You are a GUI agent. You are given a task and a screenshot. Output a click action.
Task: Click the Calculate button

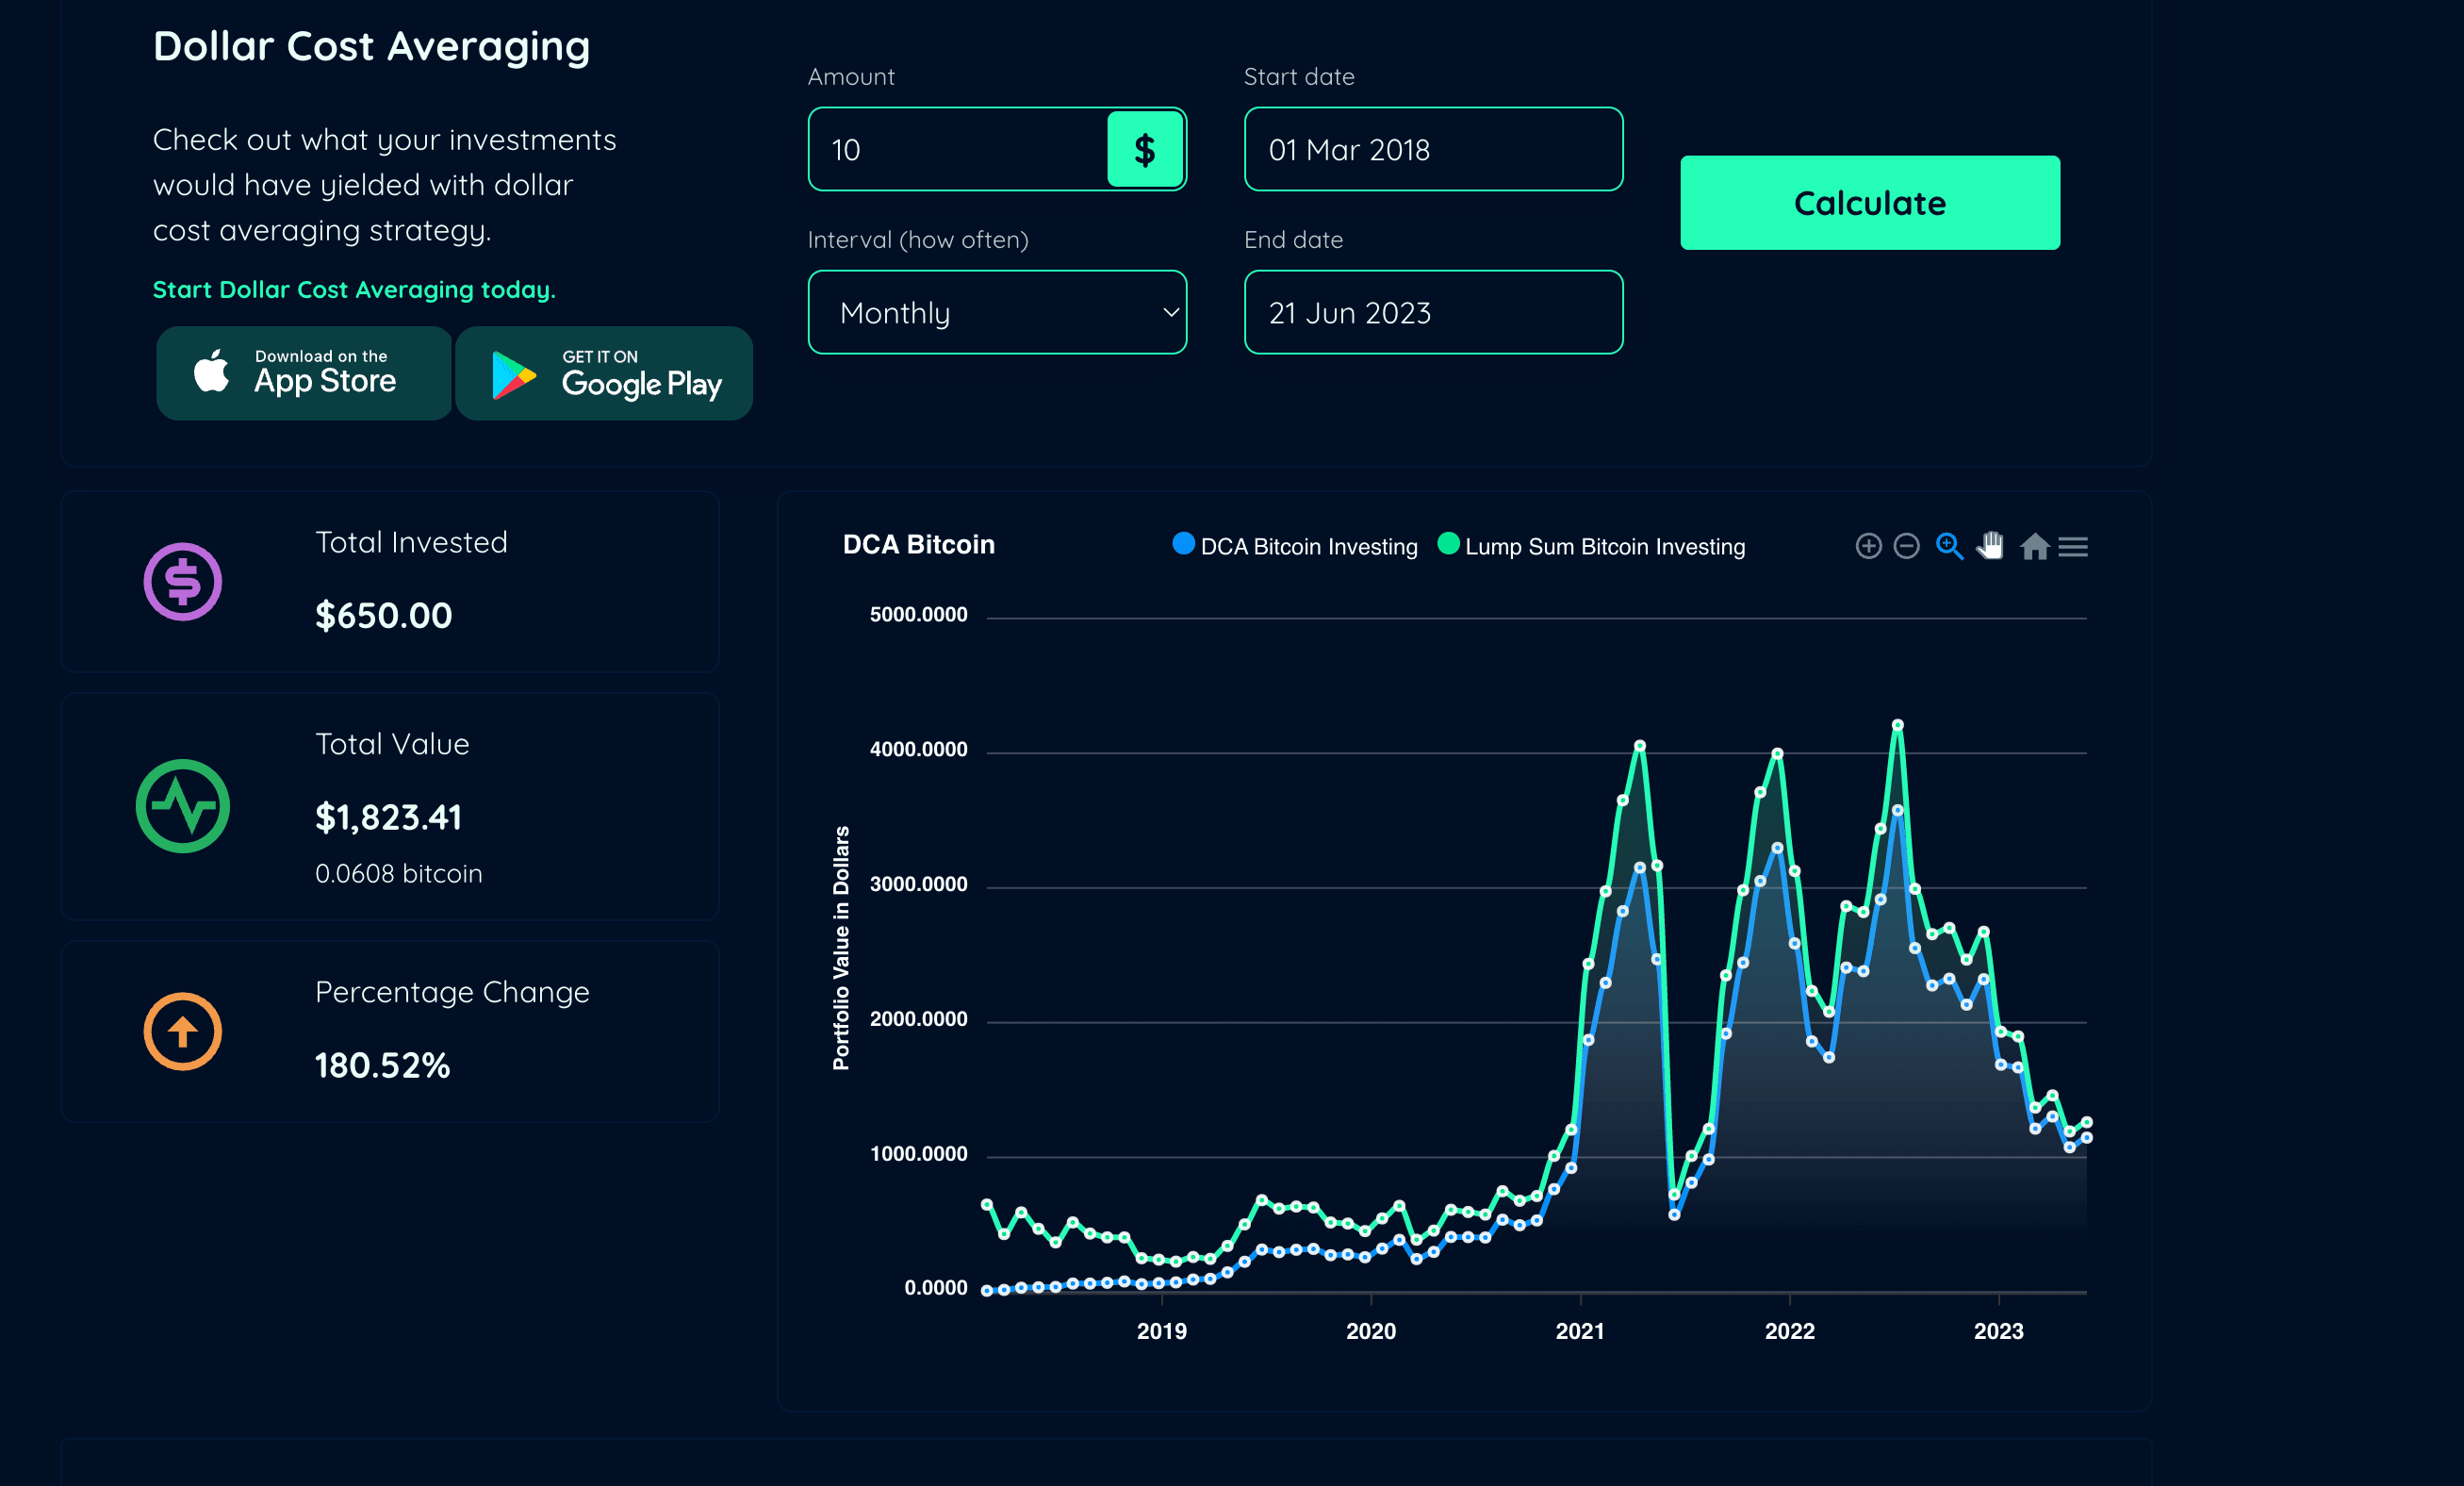pos(1870,203)
